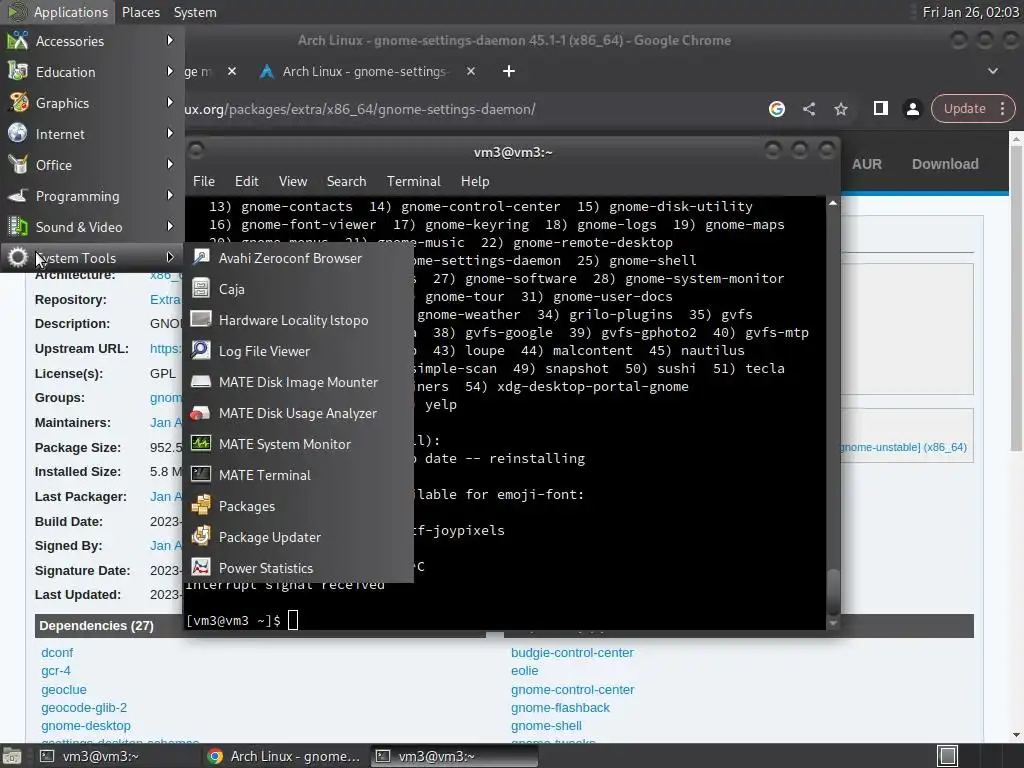
Task: Switch to Arch Linux Chrome taskbar button
Action: pyautogui.click(x=285, y=756)
